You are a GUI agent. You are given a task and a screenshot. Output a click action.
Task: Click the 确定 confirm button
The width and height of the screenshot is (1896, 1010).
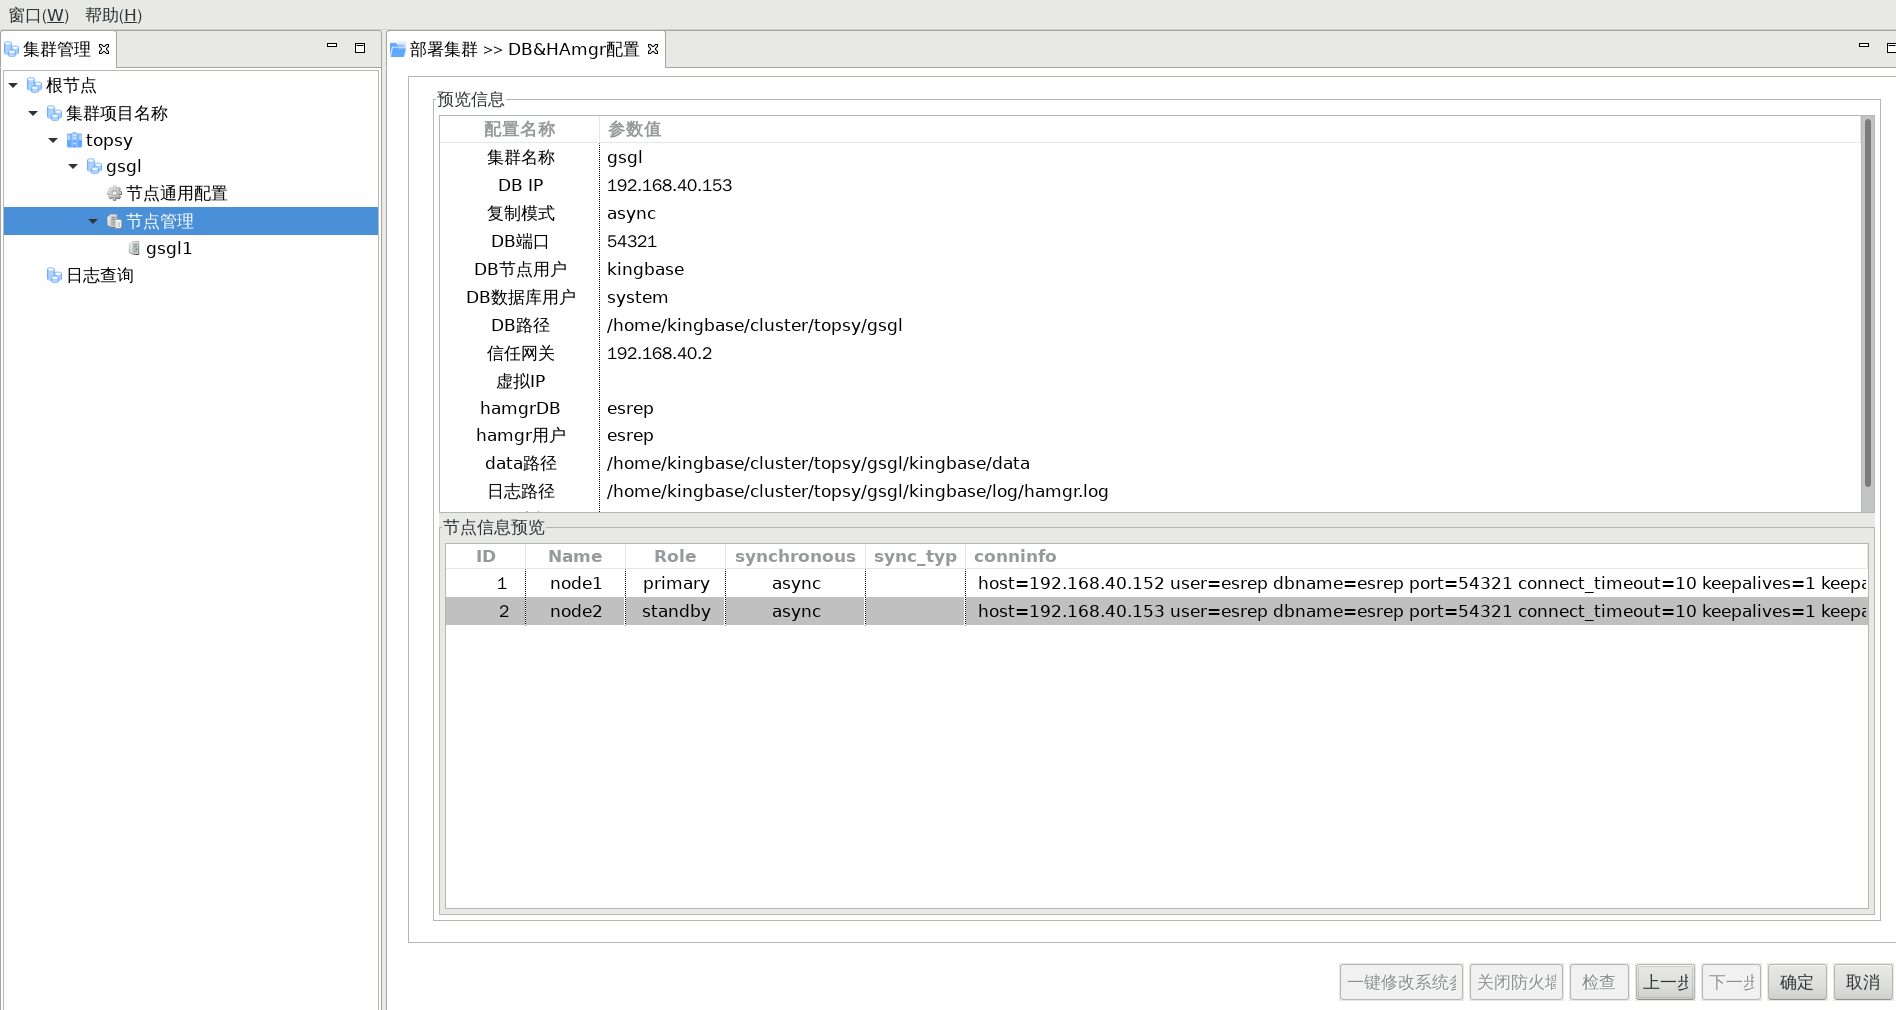point(1796,982)
